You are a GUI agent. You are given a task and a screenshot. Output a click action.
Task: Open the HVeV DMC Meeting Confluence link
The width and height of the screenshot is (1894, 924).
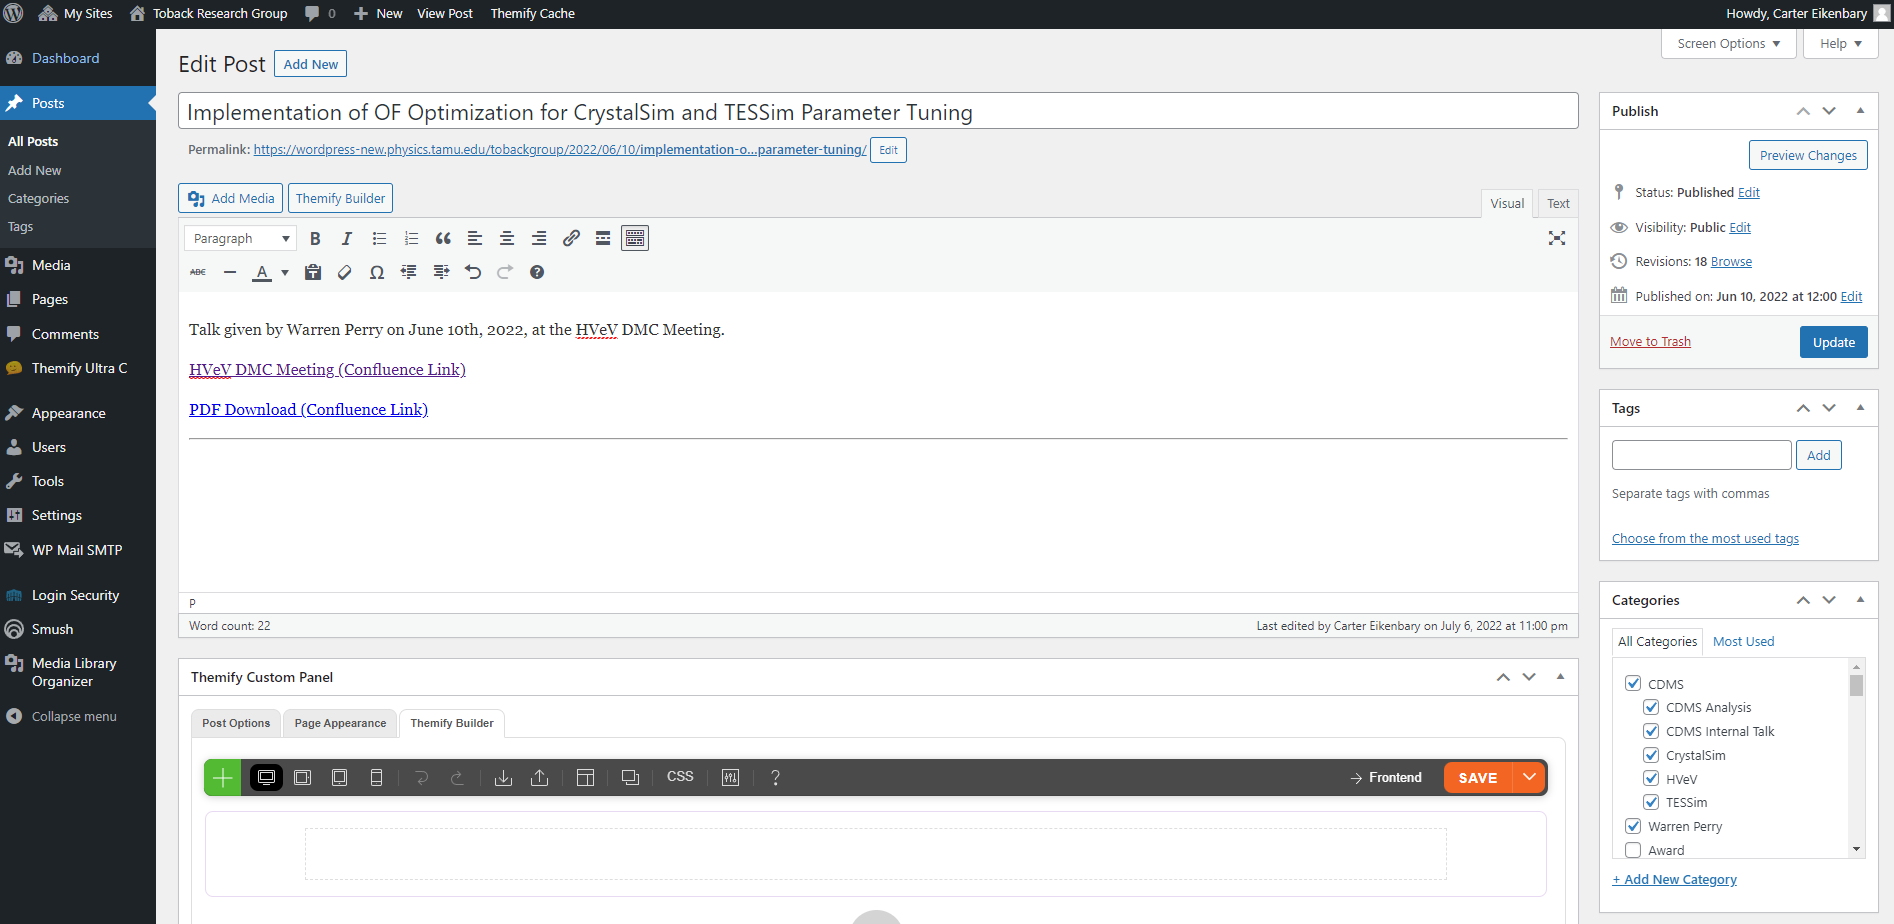[x=327, y=369]
